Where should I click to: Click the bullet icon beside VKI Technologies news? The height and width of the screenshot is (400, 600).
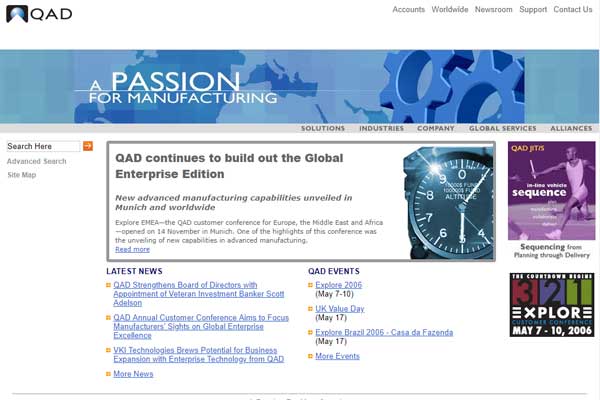(108, 350)
